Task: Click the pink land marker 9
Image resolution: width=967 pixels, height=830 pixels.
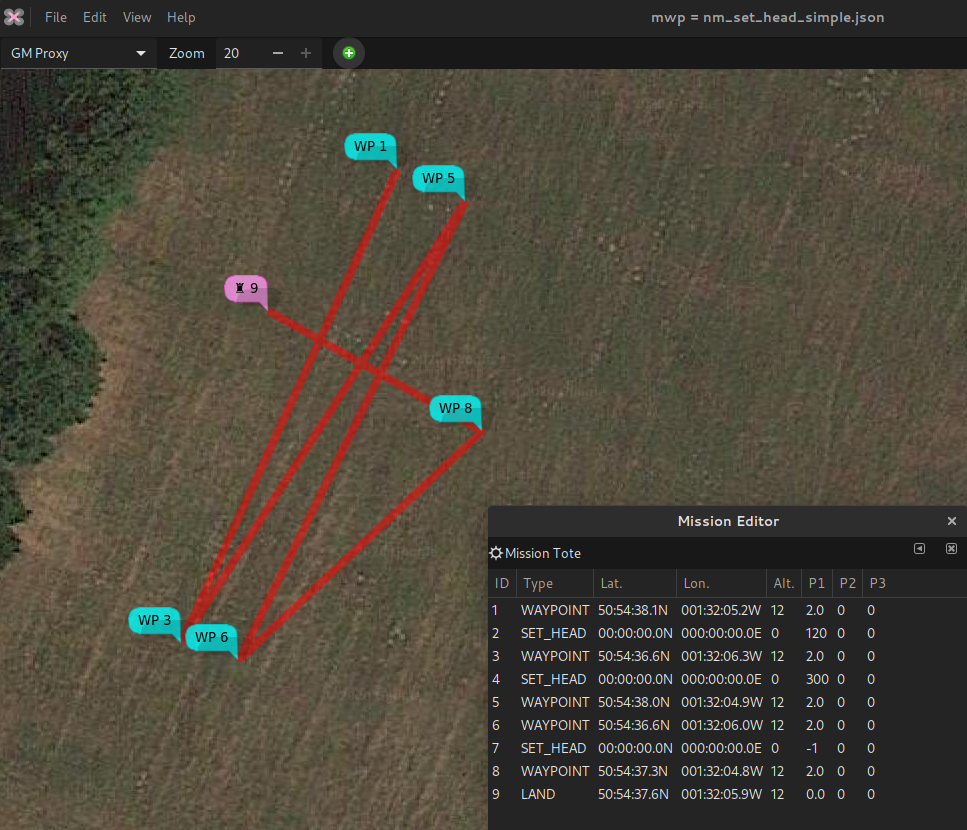Action: point(245,288)
